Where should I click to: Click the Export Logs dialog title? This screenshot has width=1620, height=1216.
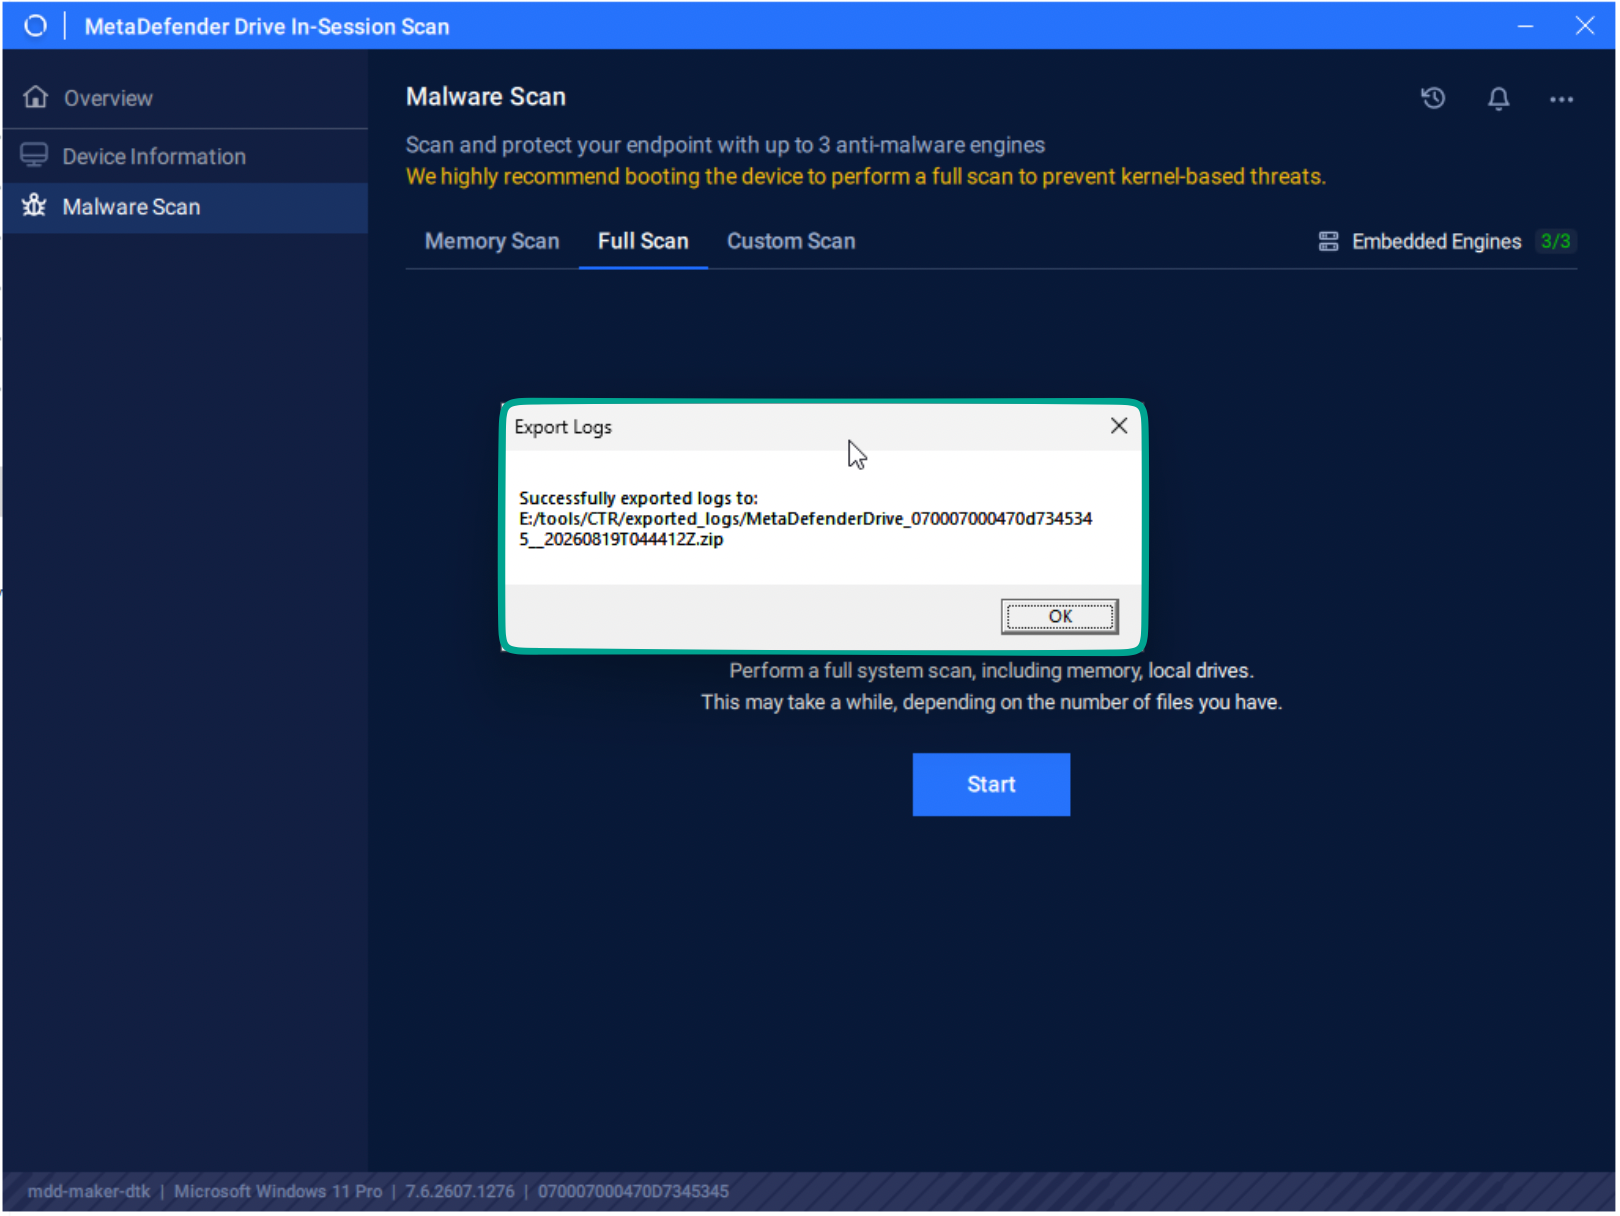click(x=563, y=427)
